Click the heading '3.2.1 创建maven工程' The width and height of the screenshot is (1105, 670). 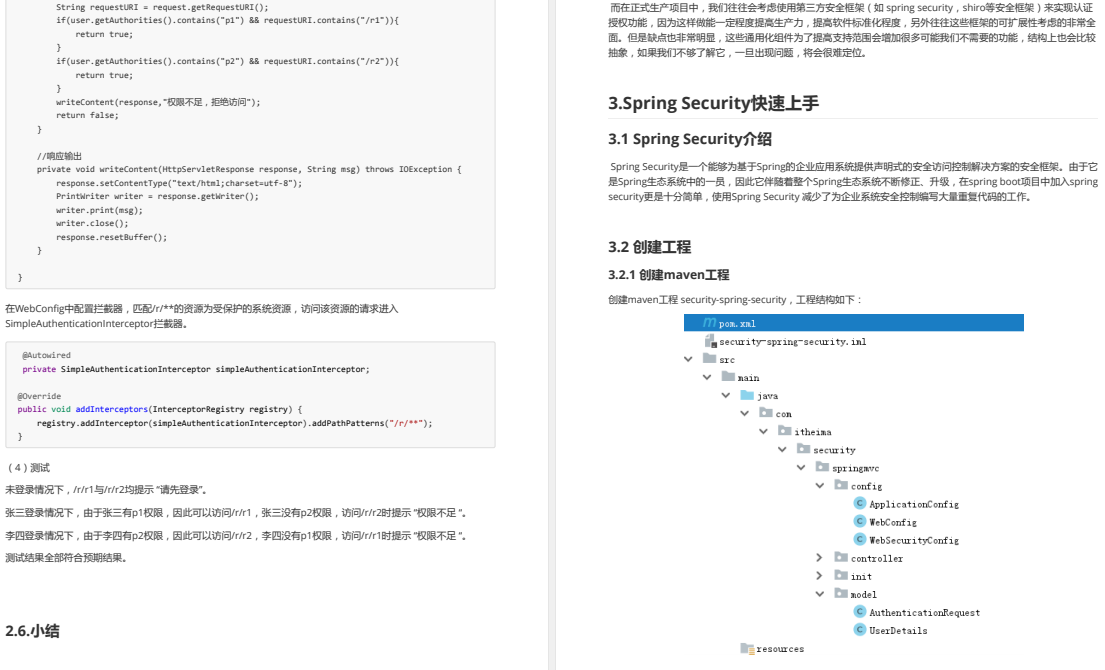[x=668, y=275]
